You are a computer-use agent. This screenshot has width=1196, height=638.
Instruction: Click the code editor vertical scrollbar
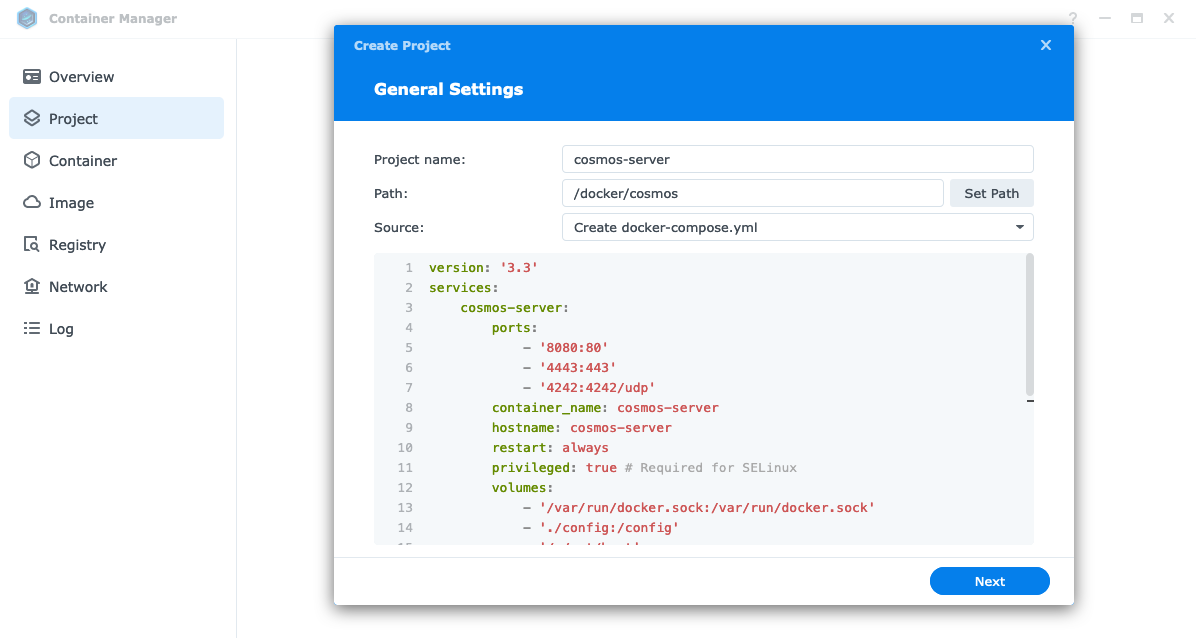tap(1030, 325)
